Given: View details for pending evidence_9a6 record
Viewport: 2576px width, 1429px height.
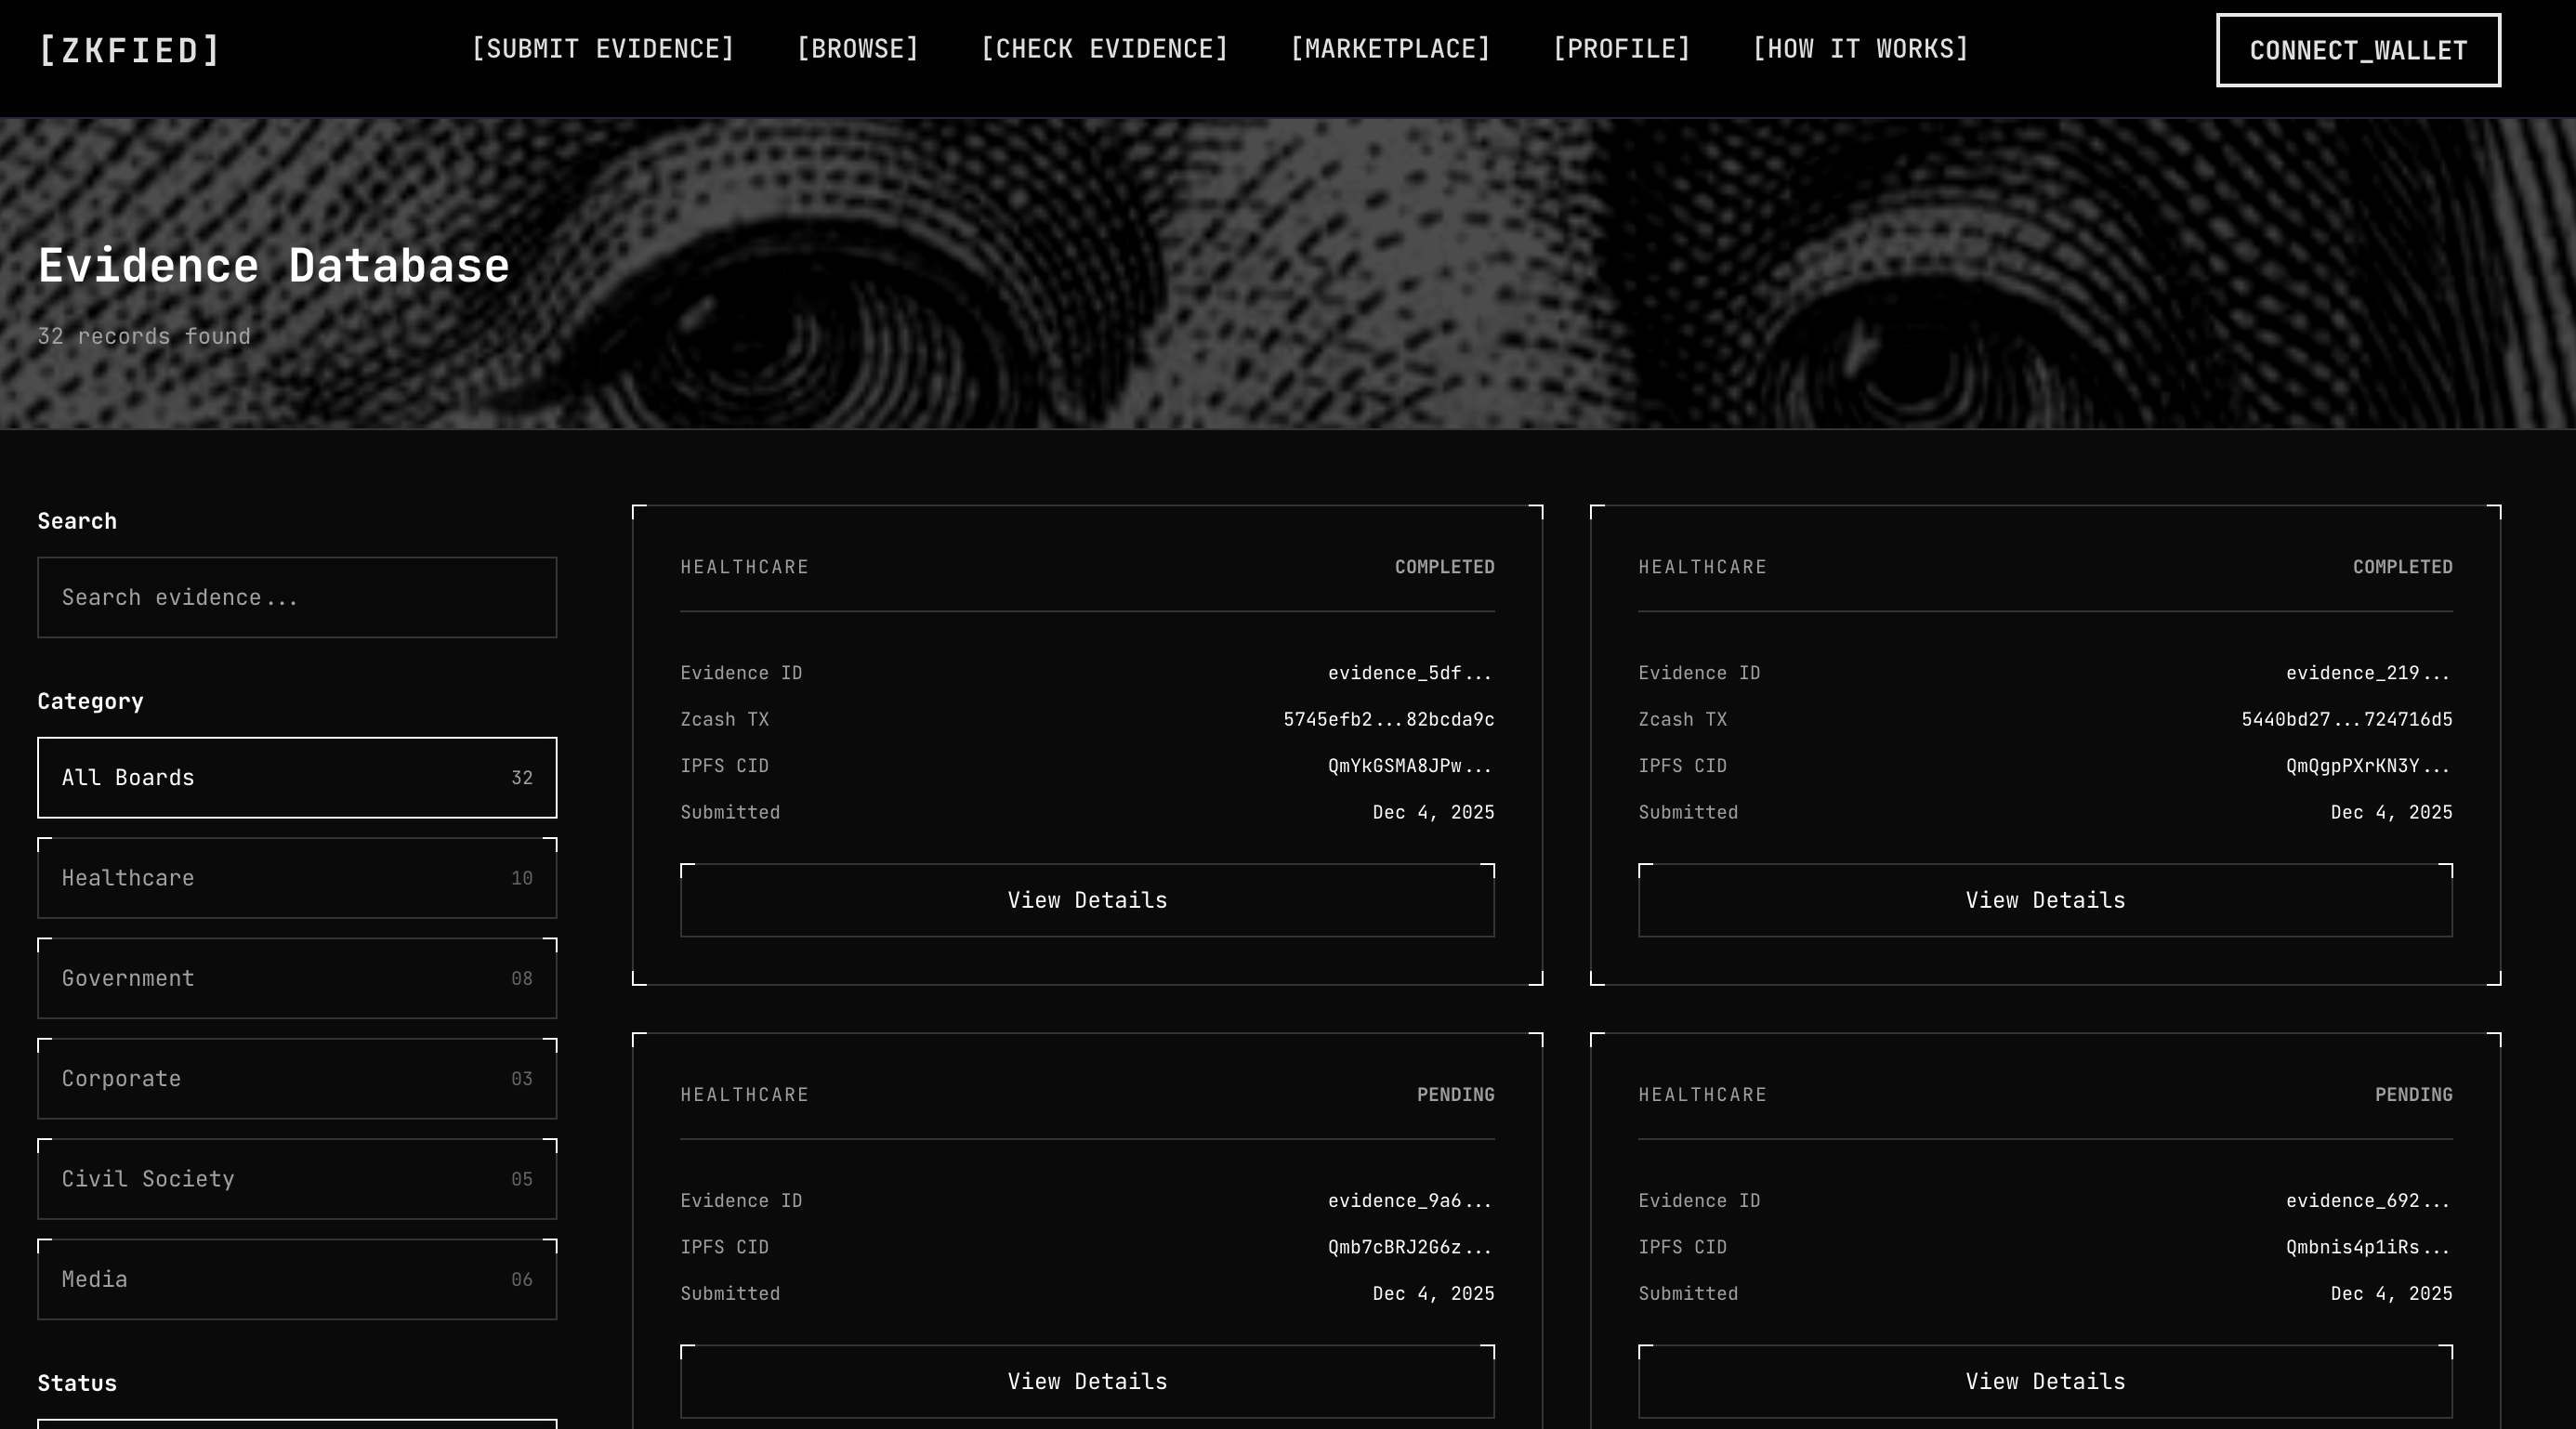Looking at the screenshot, I should [1087, 1381].
